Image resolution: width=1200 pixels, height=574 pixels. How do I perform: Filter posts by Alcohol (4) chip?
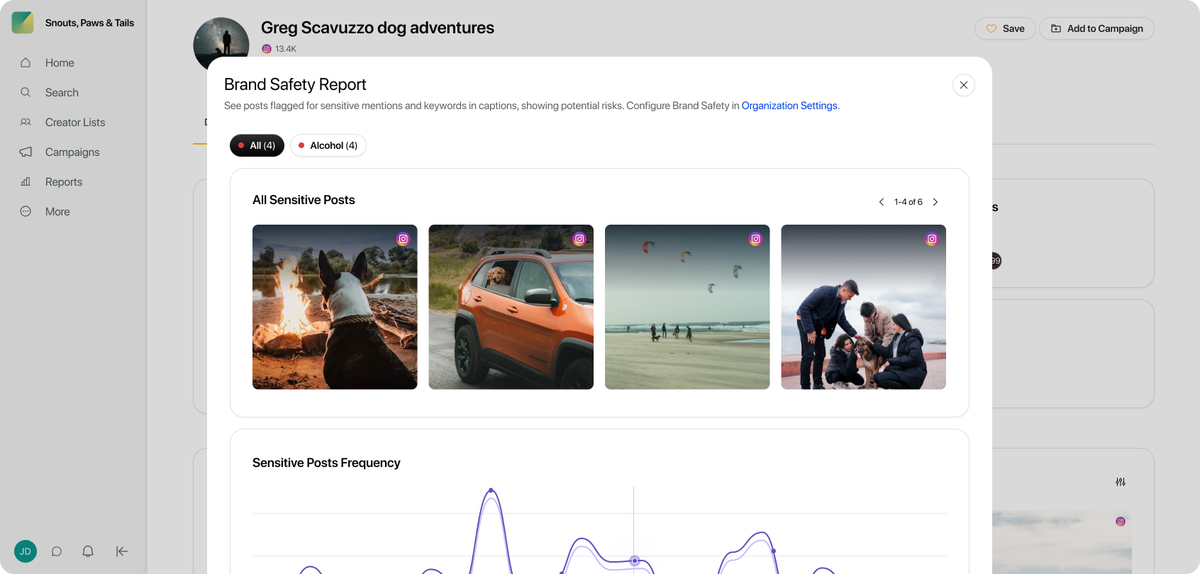click(328, 146)
